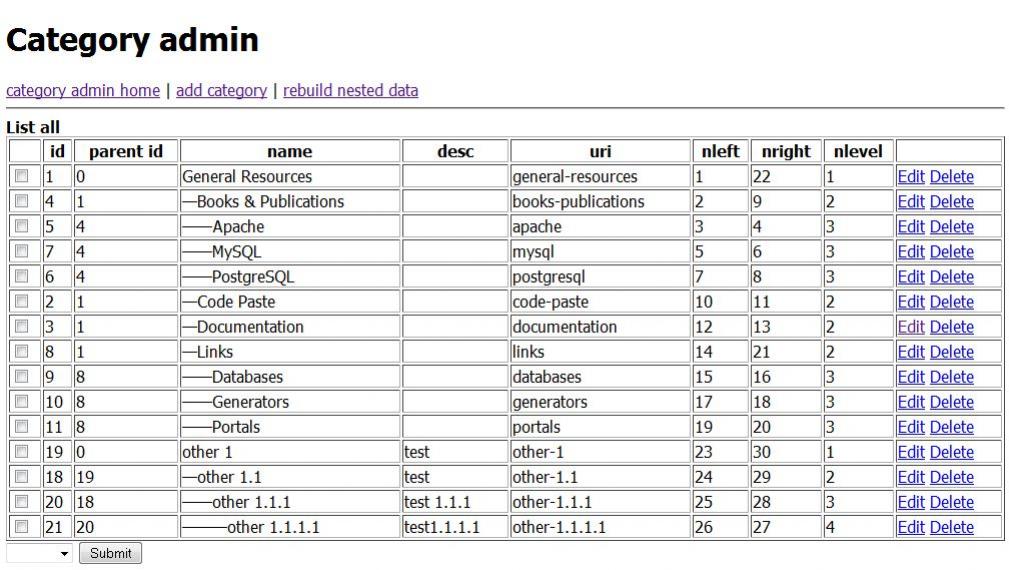This screenshot has height=570, width=1009.
Task: Open the bulk action dropdown below table
Action: [x=40, y=553]
